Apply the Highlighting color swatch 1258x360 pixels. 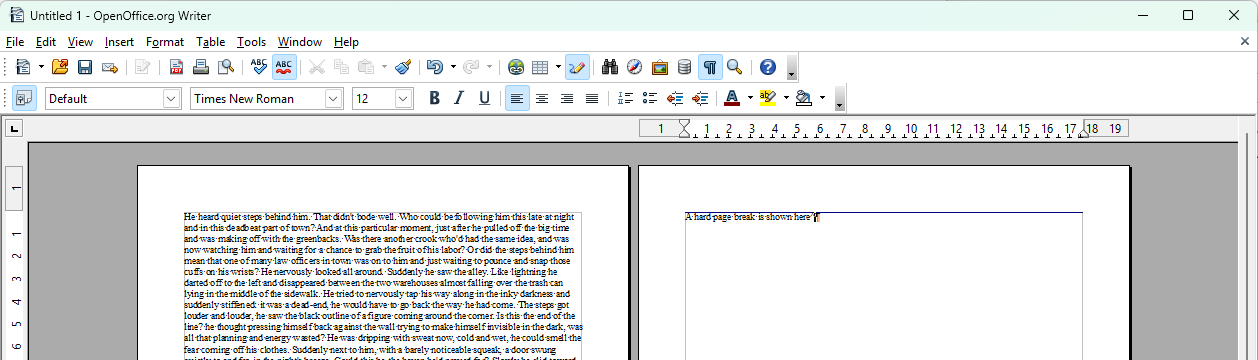768,98
